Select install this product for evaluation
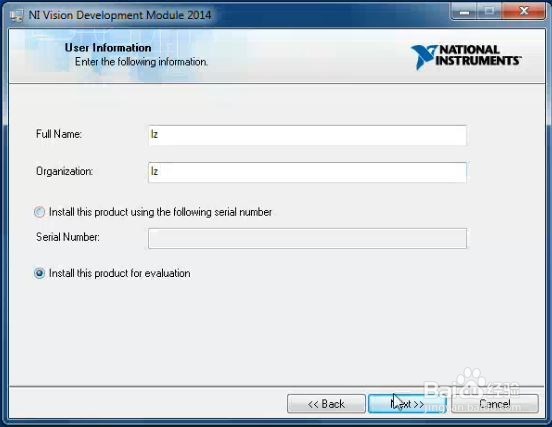552x427 pixels. (x=39, y=273)
